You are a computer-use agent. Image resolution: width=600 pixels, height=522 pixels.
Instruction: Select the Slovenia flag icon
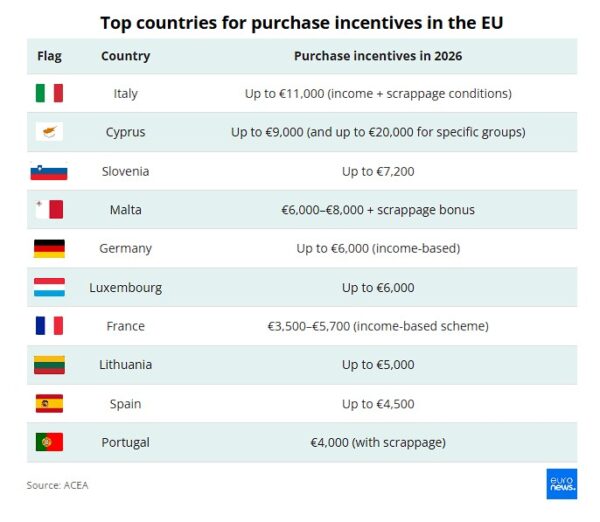(49, 171)
